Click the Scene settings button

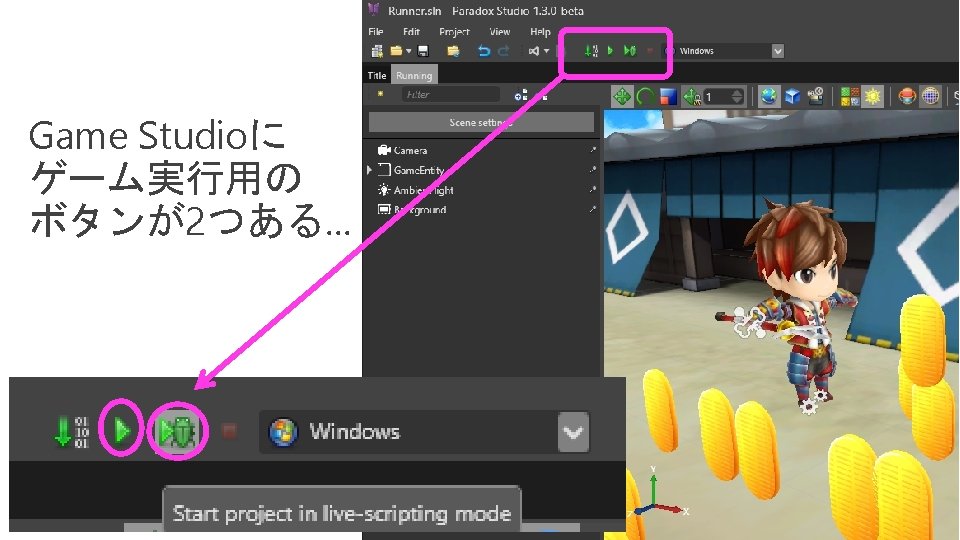pos(481,122)
